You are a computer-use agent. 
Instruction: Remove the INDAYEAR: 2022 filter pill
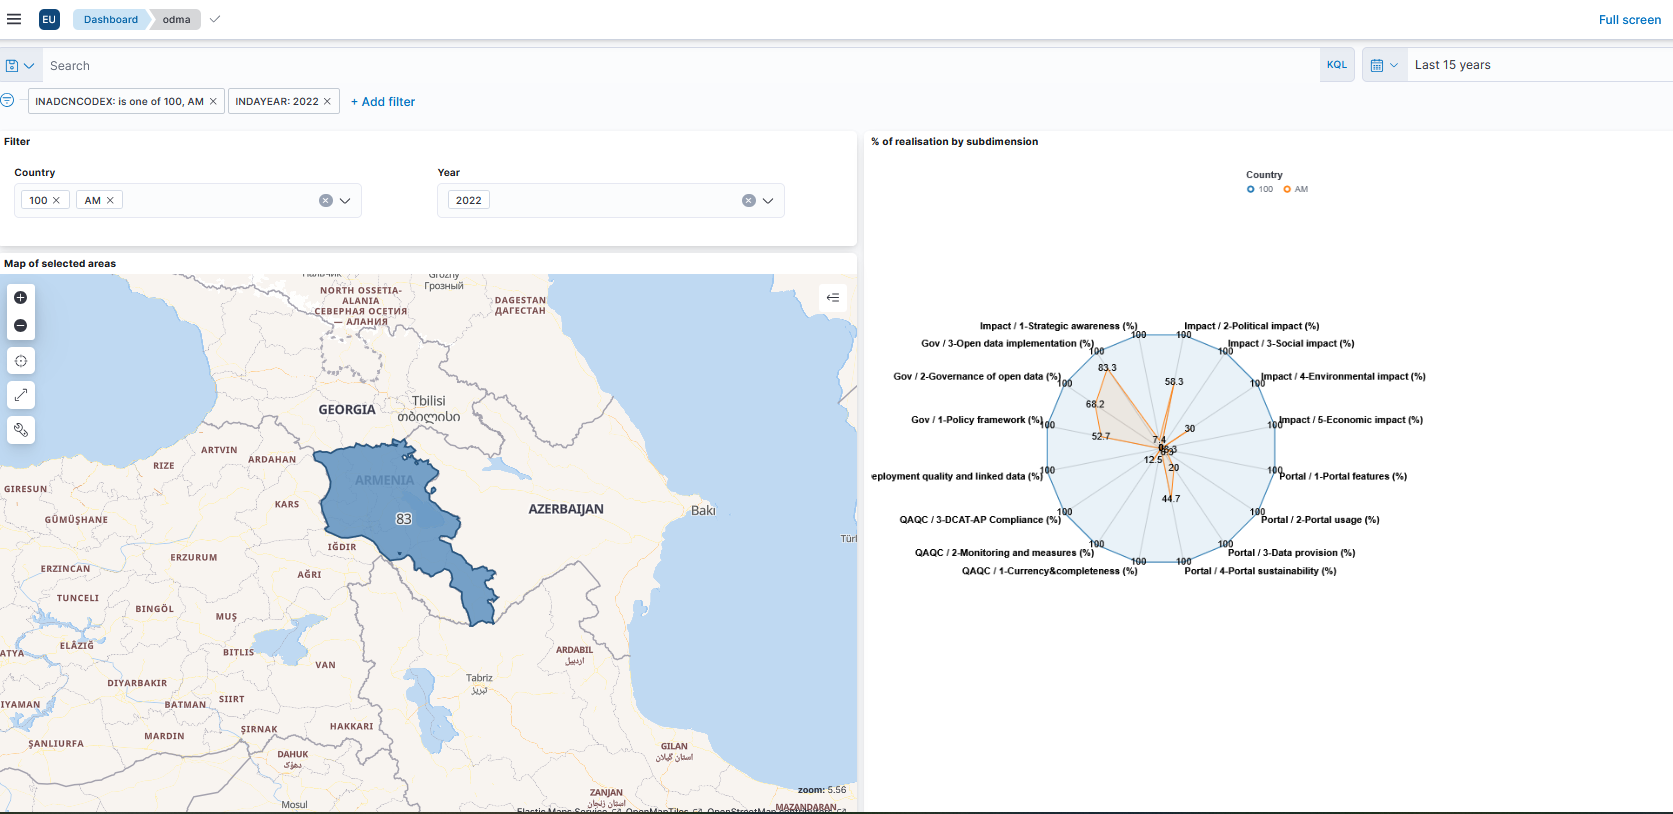[327, 102]
